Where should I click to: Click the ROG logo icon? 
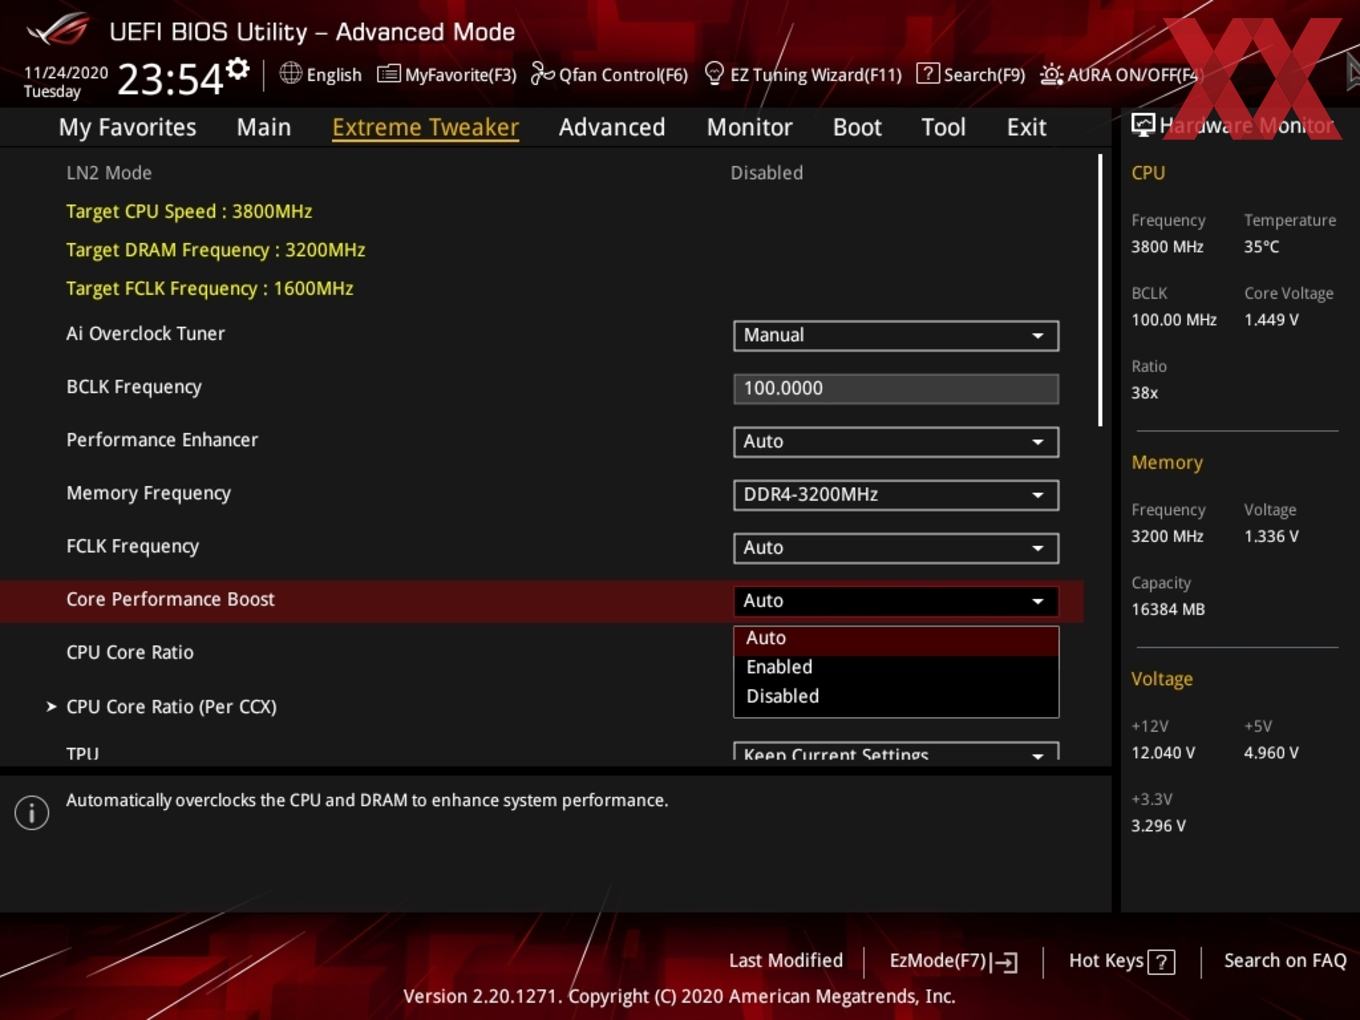coord(58,30)
